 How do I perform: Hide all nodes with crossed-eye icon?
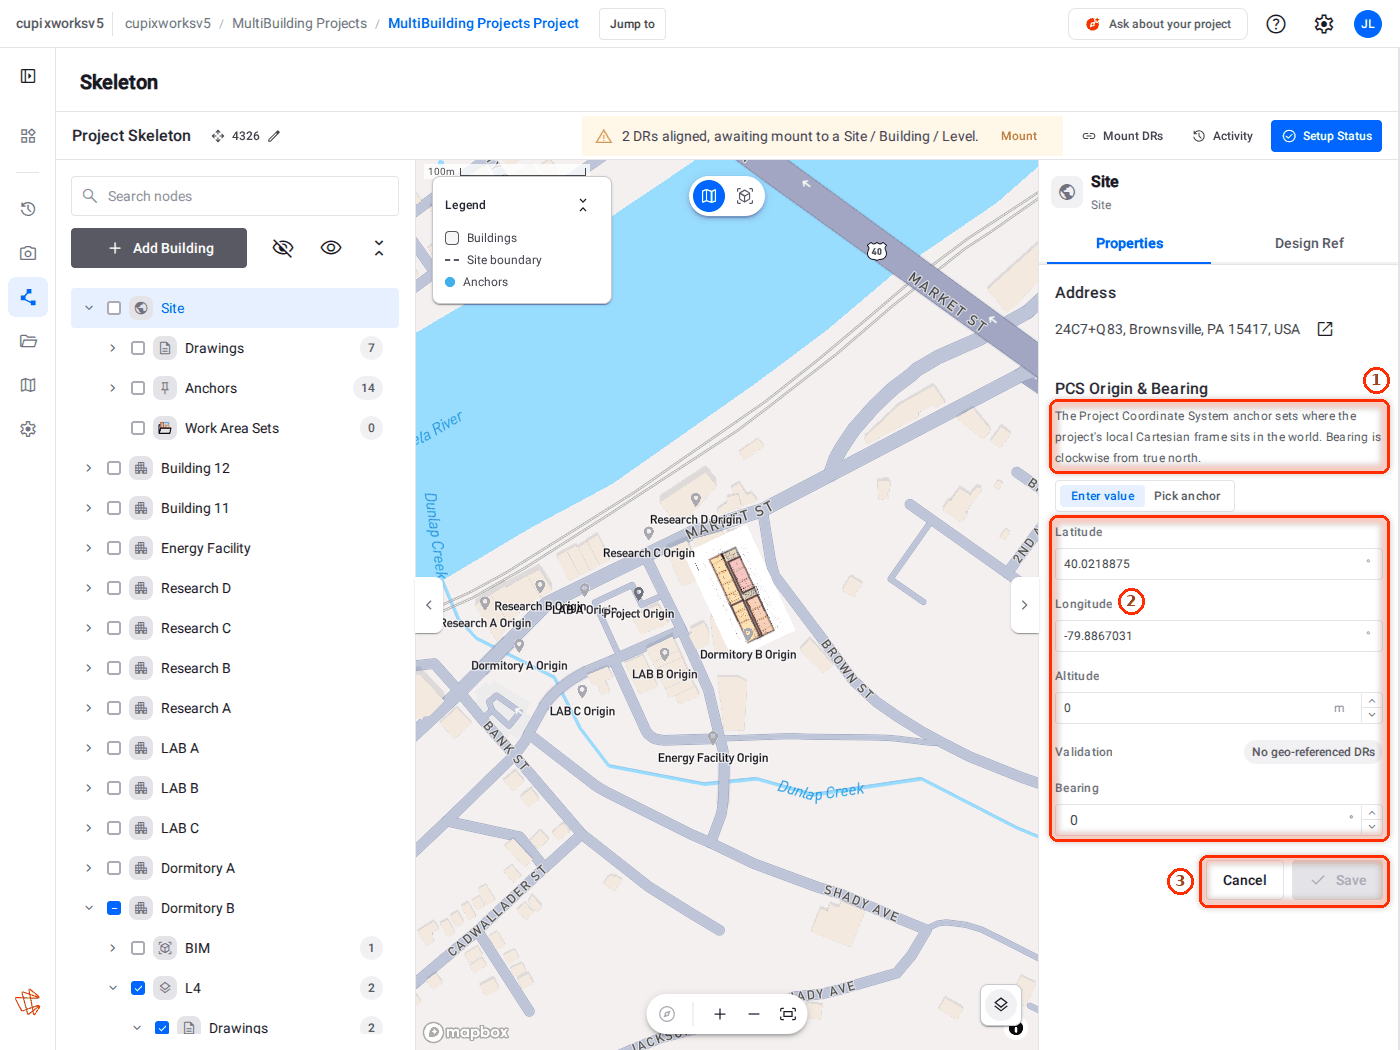coord(283,248)
